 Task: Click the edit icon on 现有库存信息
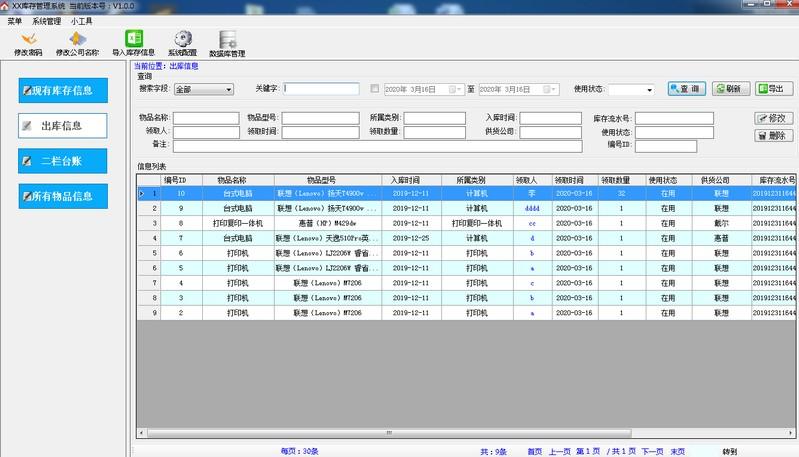pyautogui.click(x=27, y=91)
